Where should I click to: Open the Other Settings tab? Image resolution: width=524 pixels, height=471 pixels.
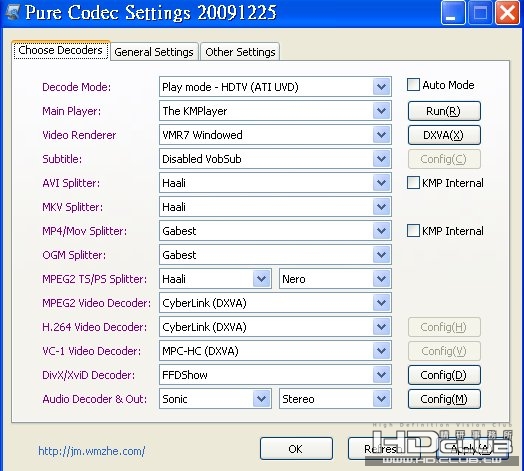point(240,52)
